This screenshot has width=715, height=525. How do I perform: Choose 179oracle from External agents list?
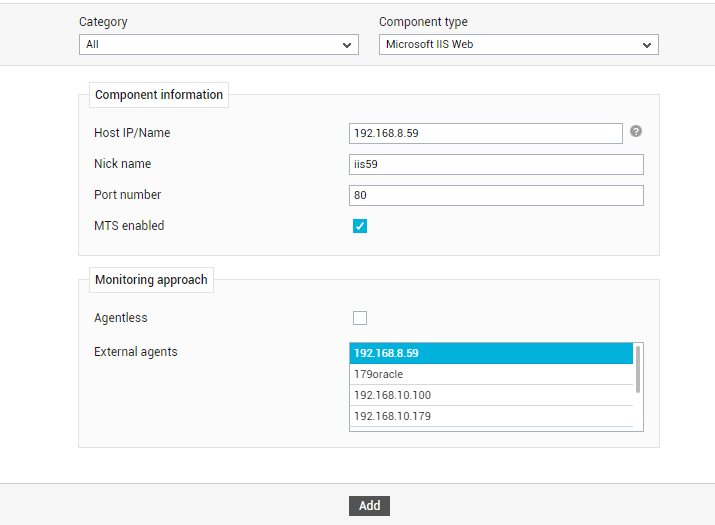coord(491,374)
